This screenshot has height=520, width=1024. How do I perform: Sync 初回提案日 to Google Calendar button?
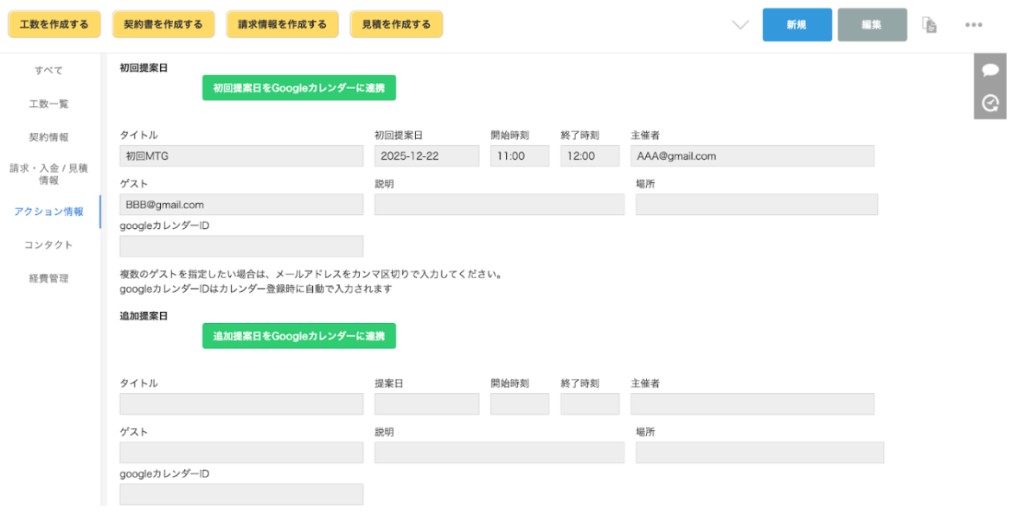coord(299,88)
